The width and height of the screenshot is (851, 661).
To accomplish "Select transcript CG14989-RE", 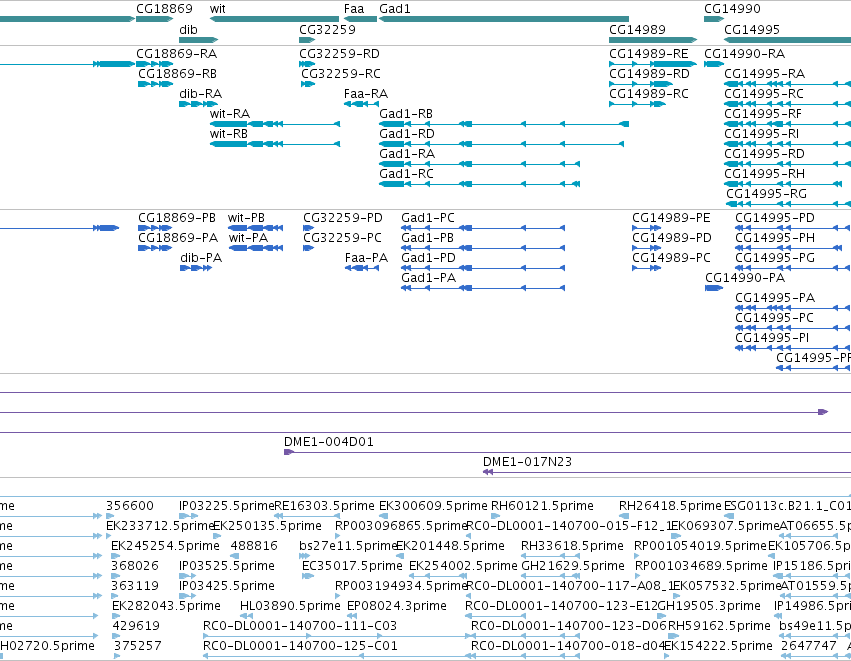I will point(653,64).
